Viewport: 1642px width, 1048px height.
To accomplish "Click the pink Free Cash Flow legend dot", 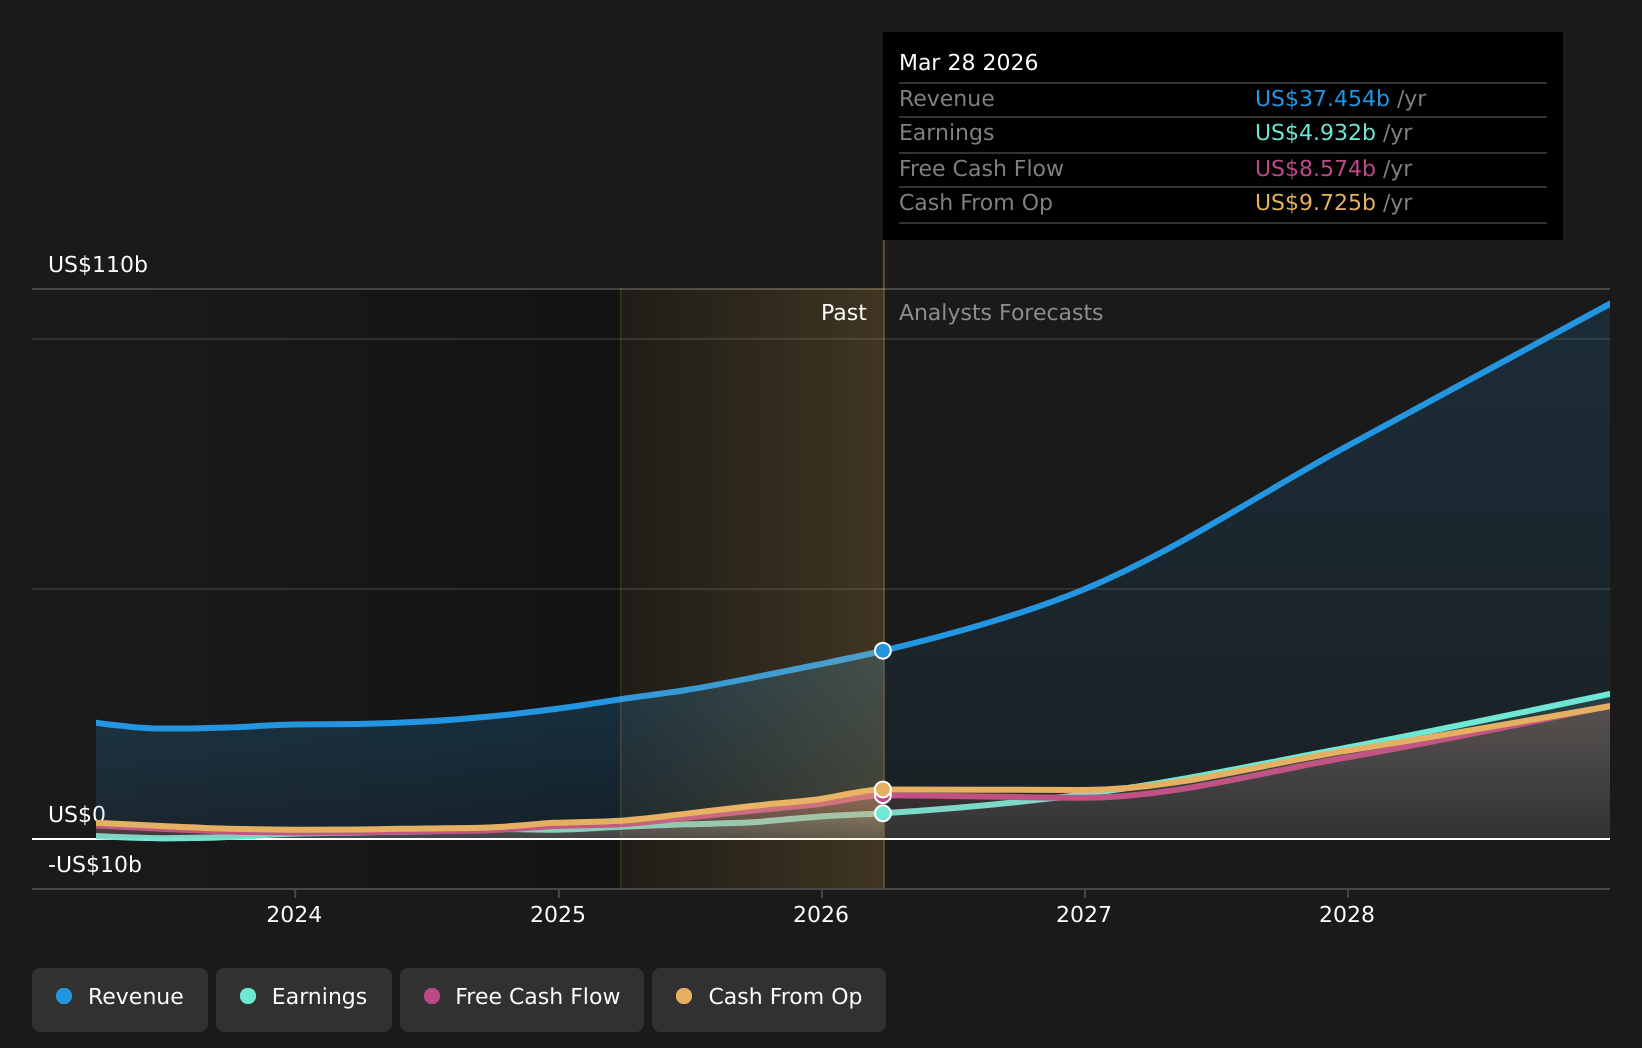I will pyautogui.click(x=432, y=996).
